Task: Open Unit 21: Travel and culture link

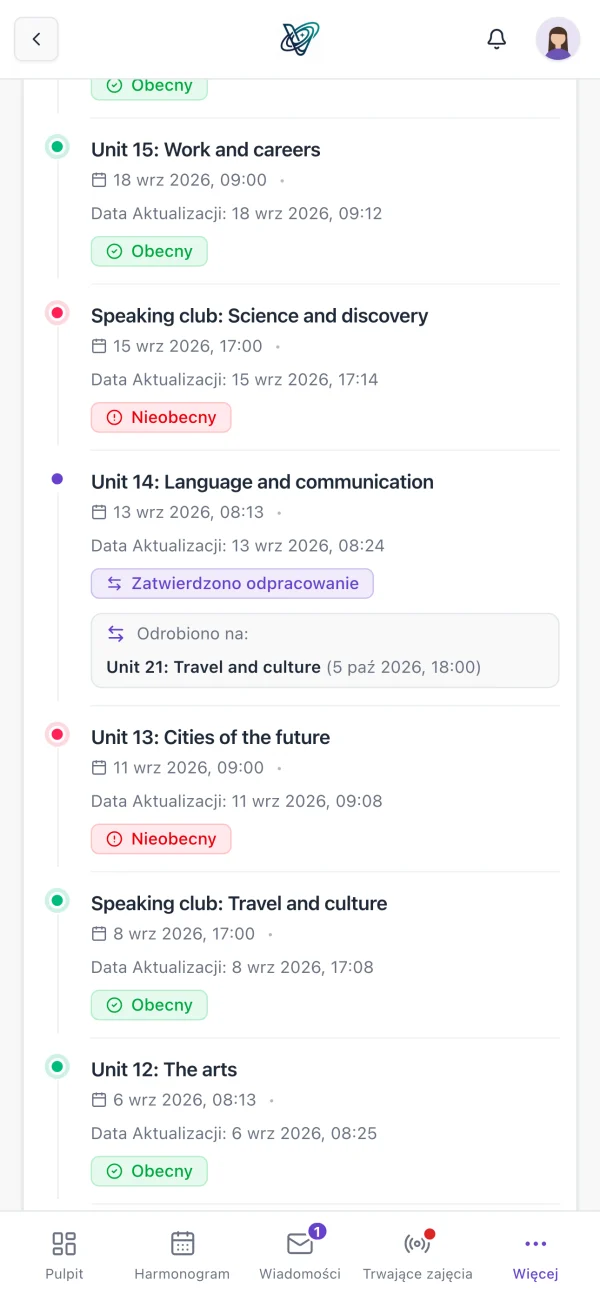Action: pos(213,667)
